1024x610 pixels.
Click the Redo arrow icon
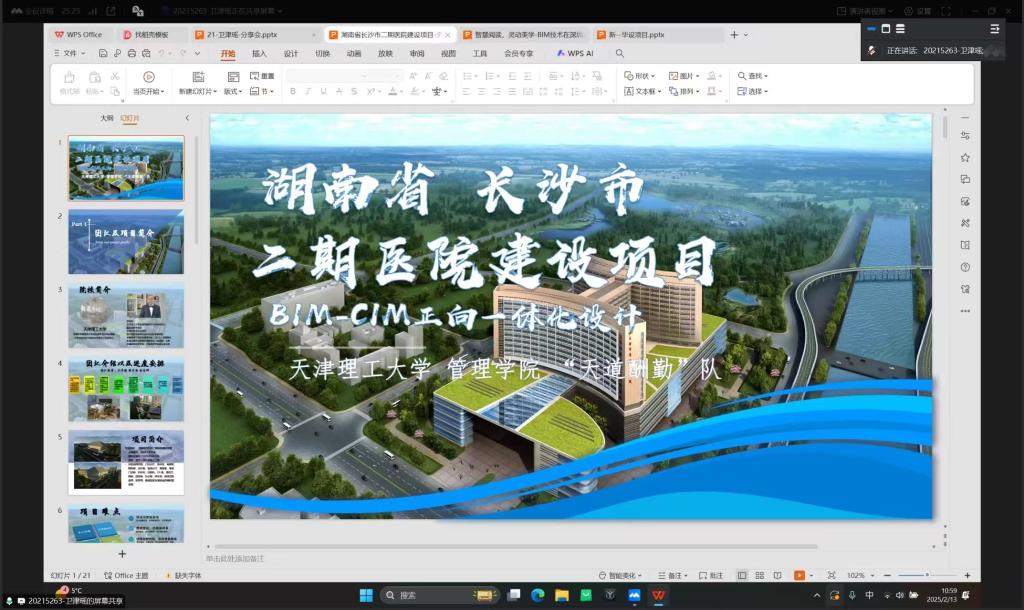click(183, 53)
